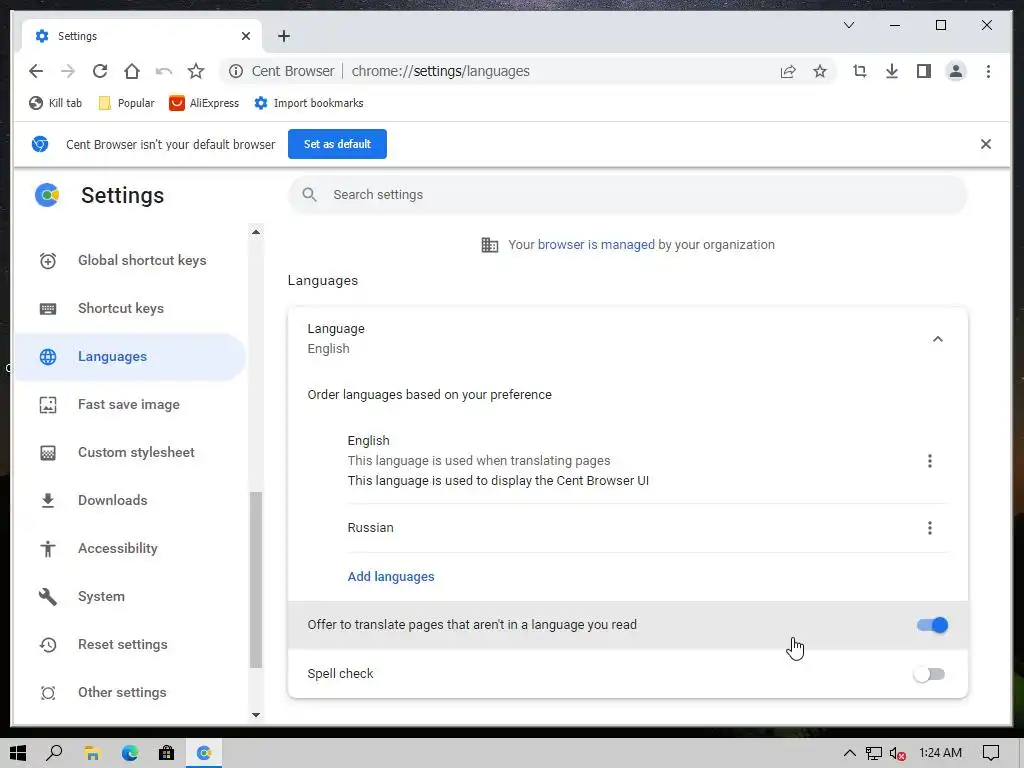Open the notification center icon
The image size is (1024, 768).
991,753
